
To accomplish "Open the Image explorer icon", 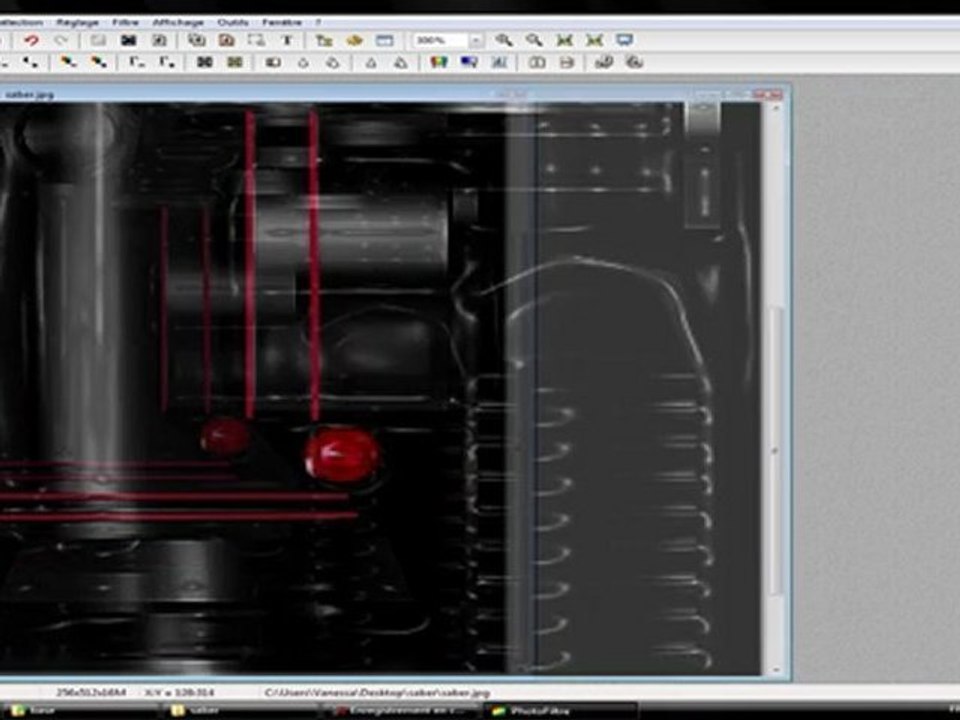I will point(324,40).
